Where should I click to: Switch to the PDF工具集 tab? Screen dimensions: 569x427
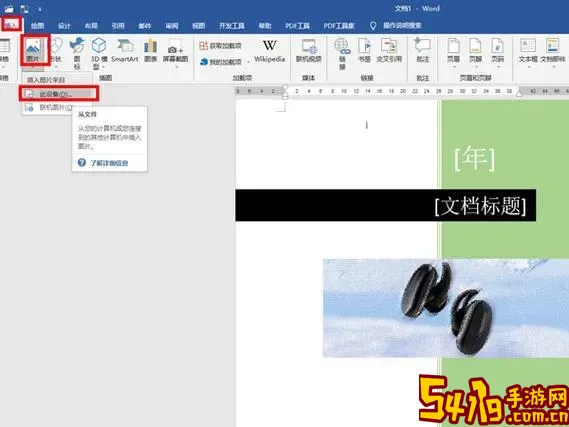tap(339, 26)
